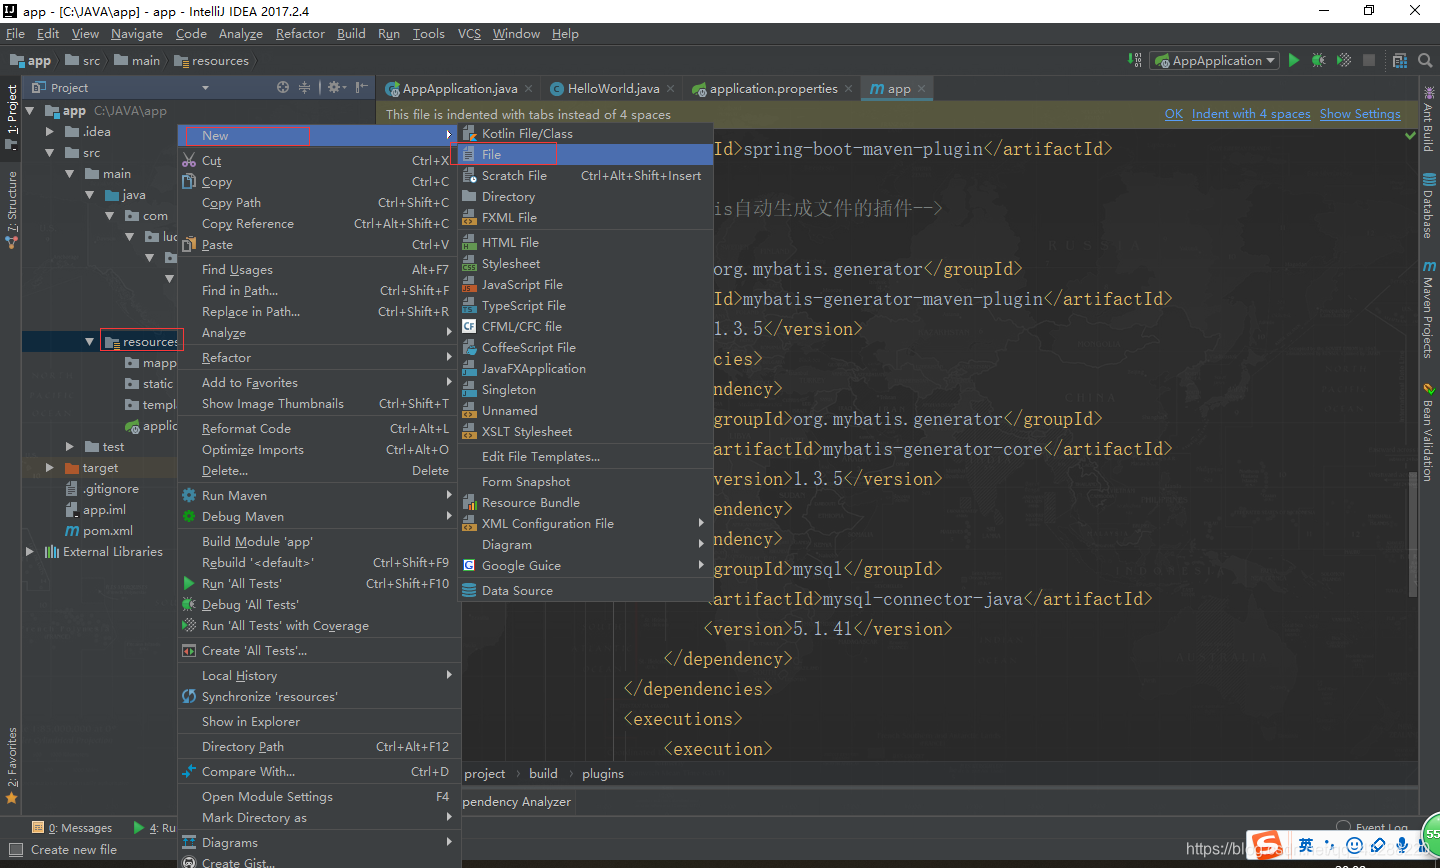1440x868 pixels.
Task: Toggle tool window buttons at bottom-left corner
Action: [15, 849]
